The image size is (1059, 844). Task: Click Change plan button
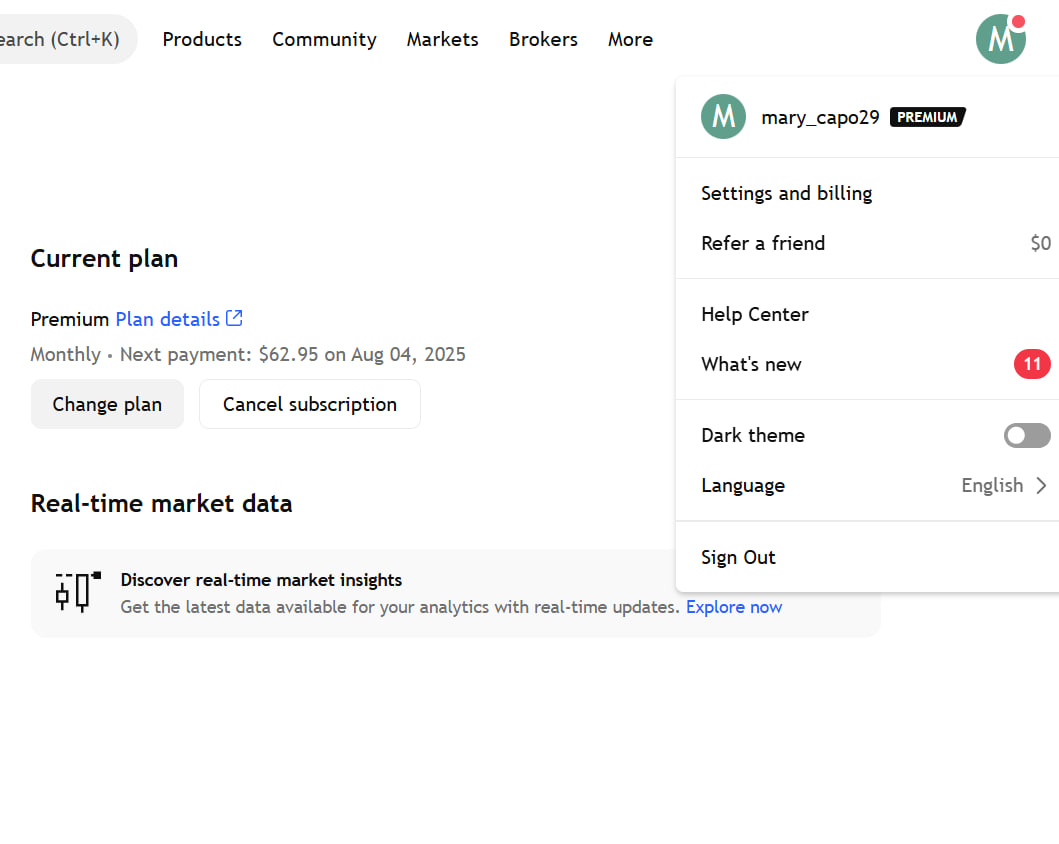(x=107, y=404)
